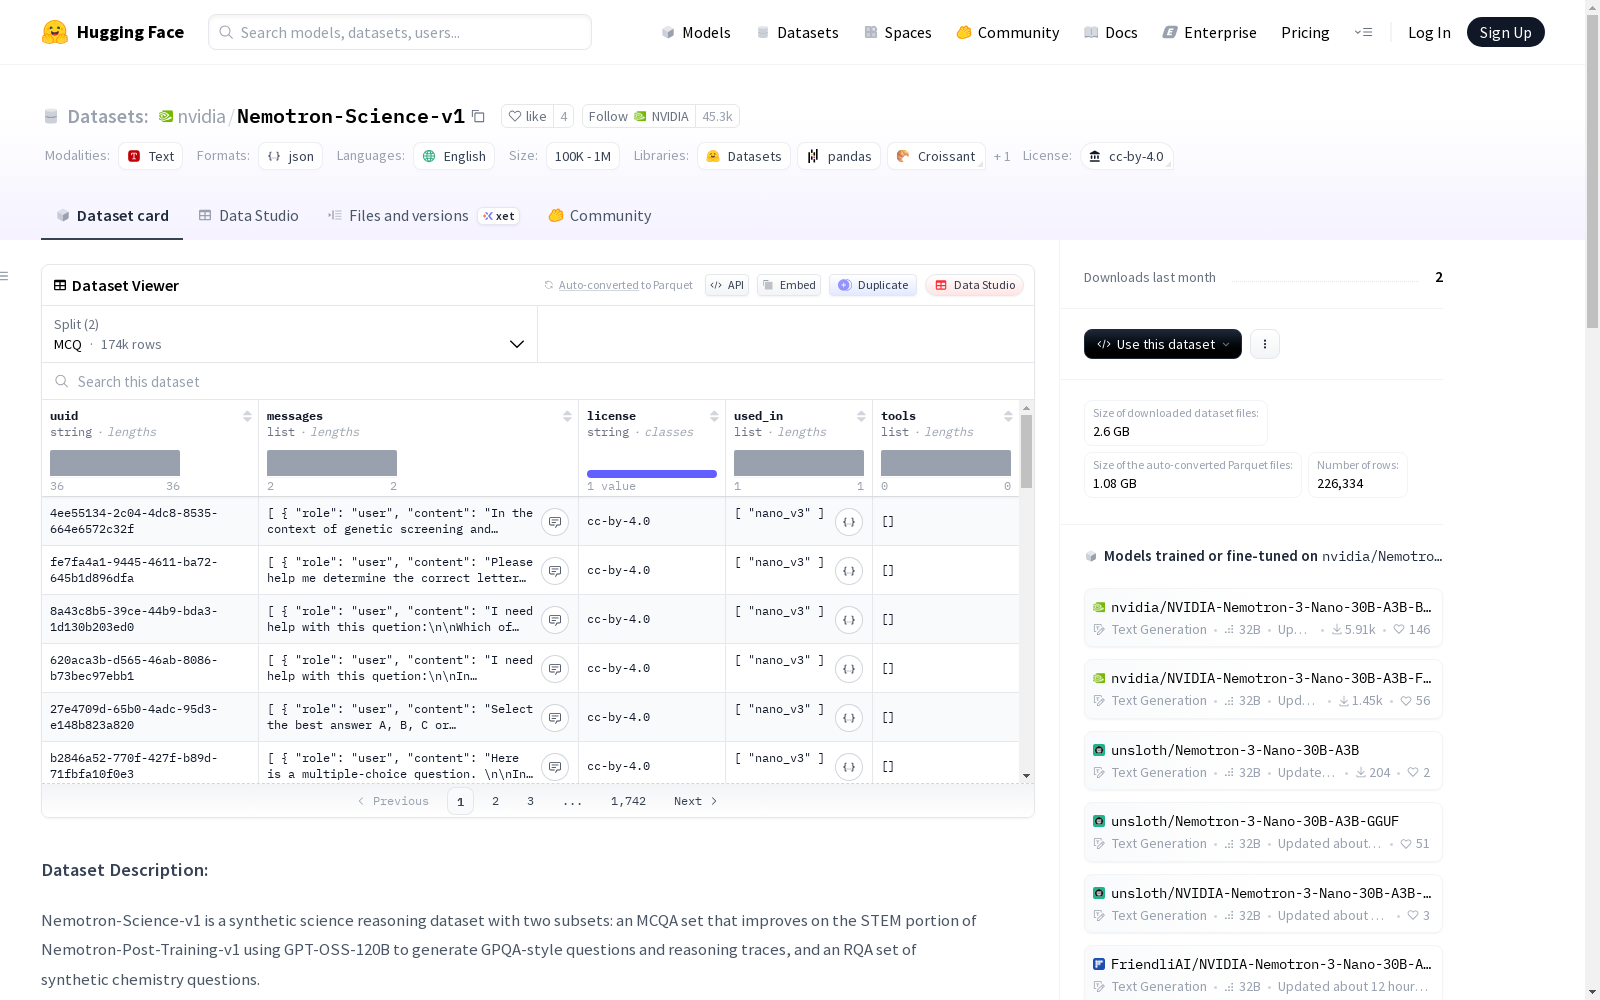Open chat view for the 'Please help me determine' row
The height and width of the screenshot is (1000, 1600).
click(x=555, y=570)
